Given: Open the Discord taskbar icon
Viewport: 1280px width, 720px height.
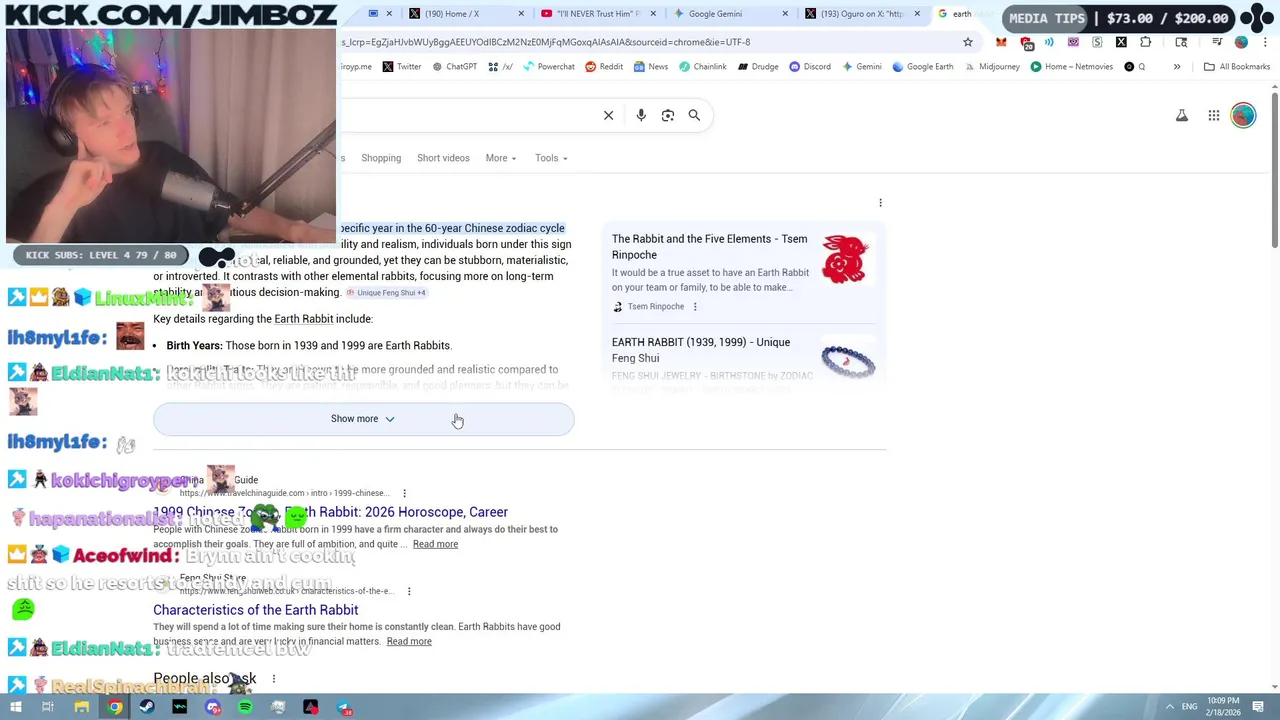Looking at the screenshot, I should tap(213, 707).
